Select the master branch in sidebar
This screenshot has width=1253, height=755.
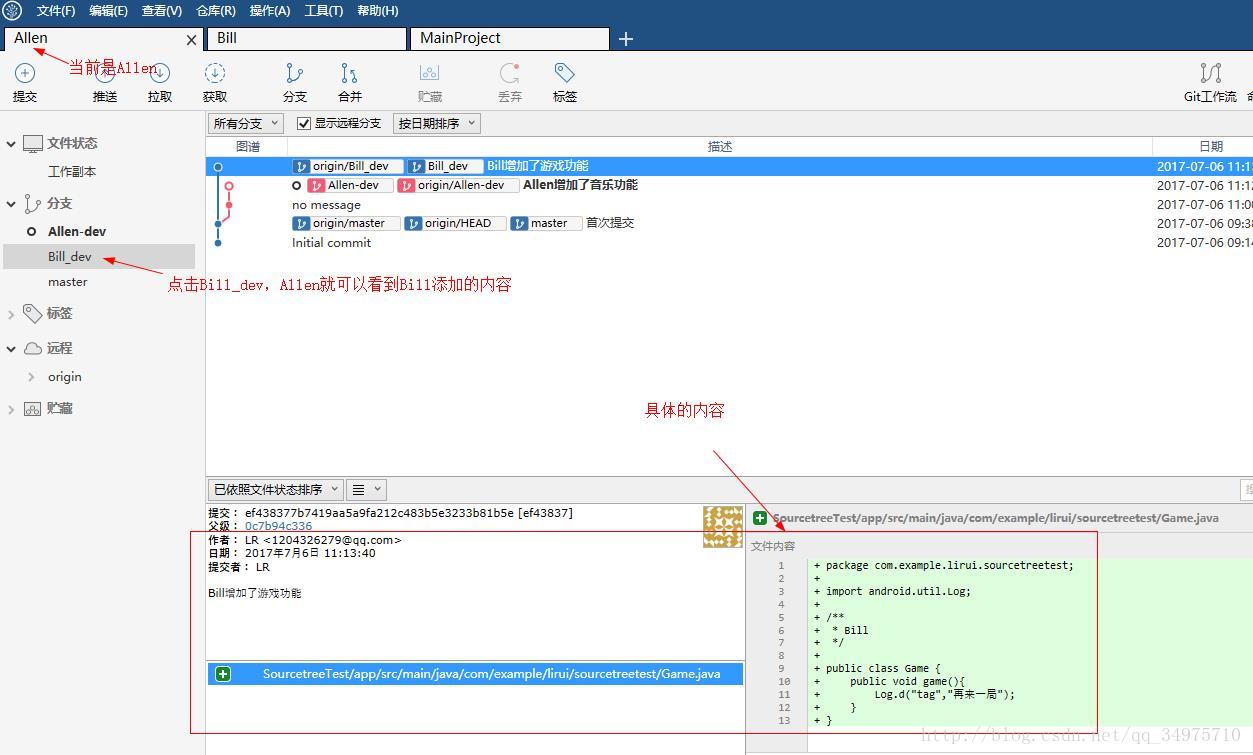(68, 282)
